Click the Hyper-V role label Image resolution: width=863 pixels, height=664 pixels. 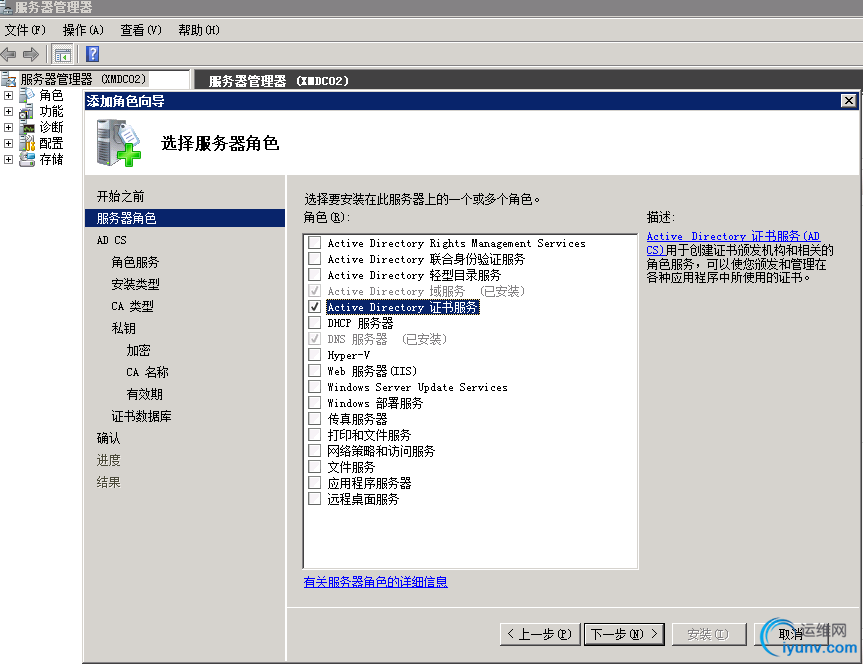[x=348, y=355]
